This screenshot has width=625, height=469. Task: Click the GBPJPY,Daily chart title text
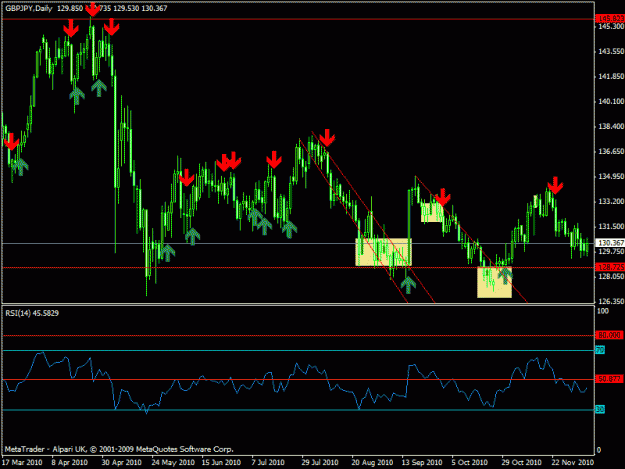(29, 8)
